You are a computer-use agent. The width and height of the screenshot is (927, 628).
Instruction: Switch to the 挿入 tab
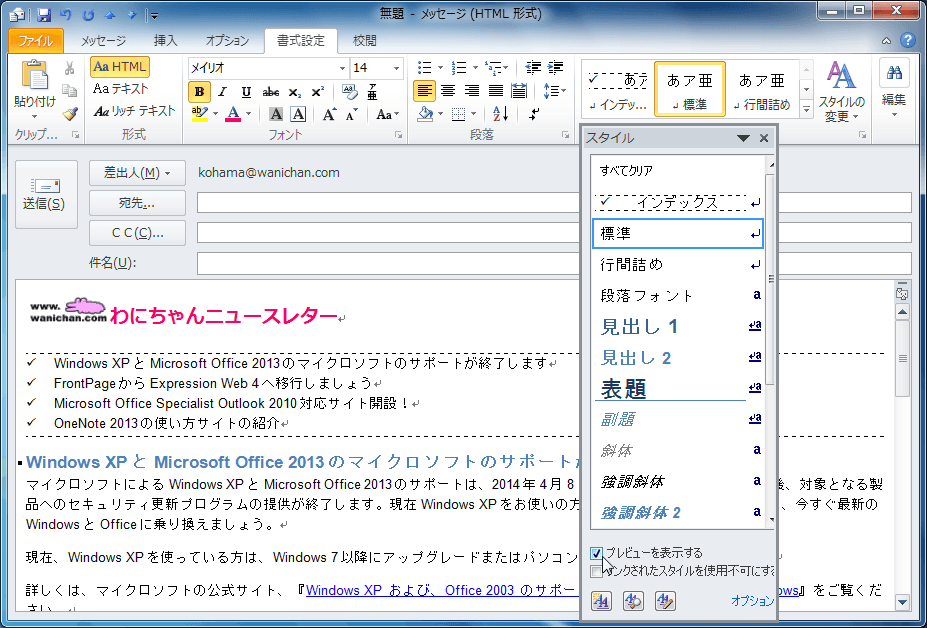pos(166,41)
